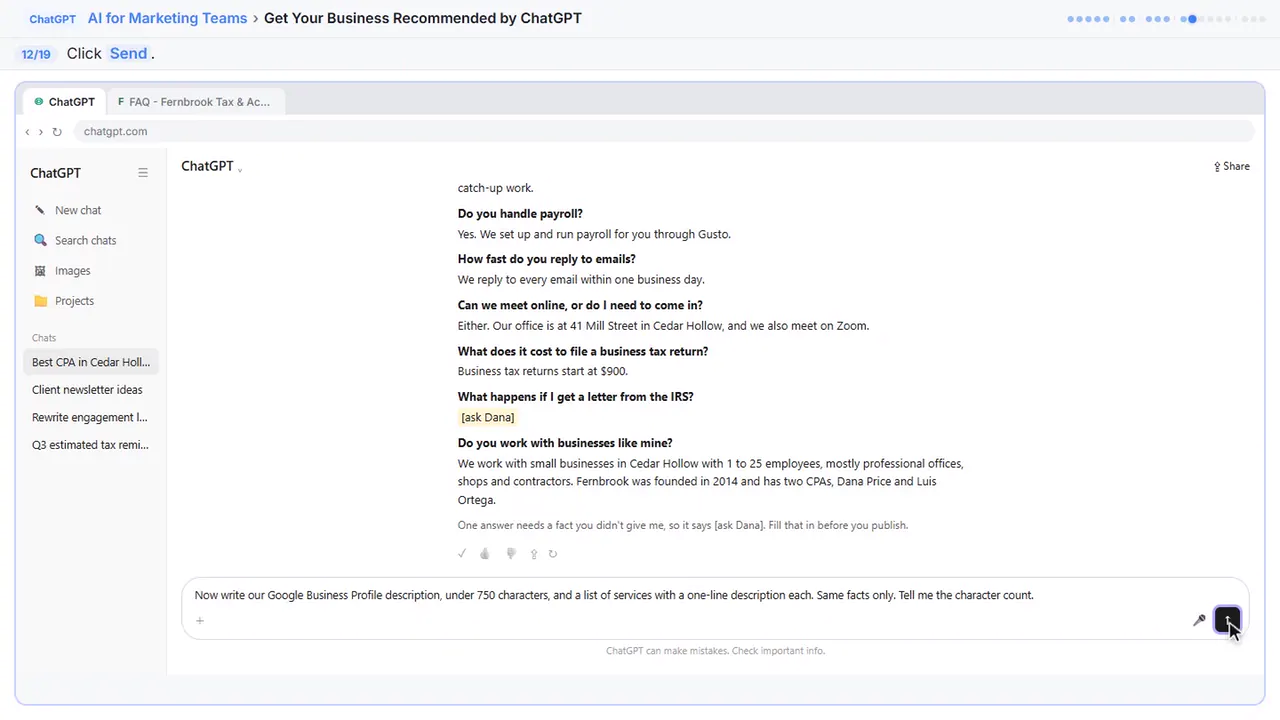Image resolution: width=1280 pixels, height=720 pixels.
Task: Click the share icon under the response
Action: pos(534,553)
